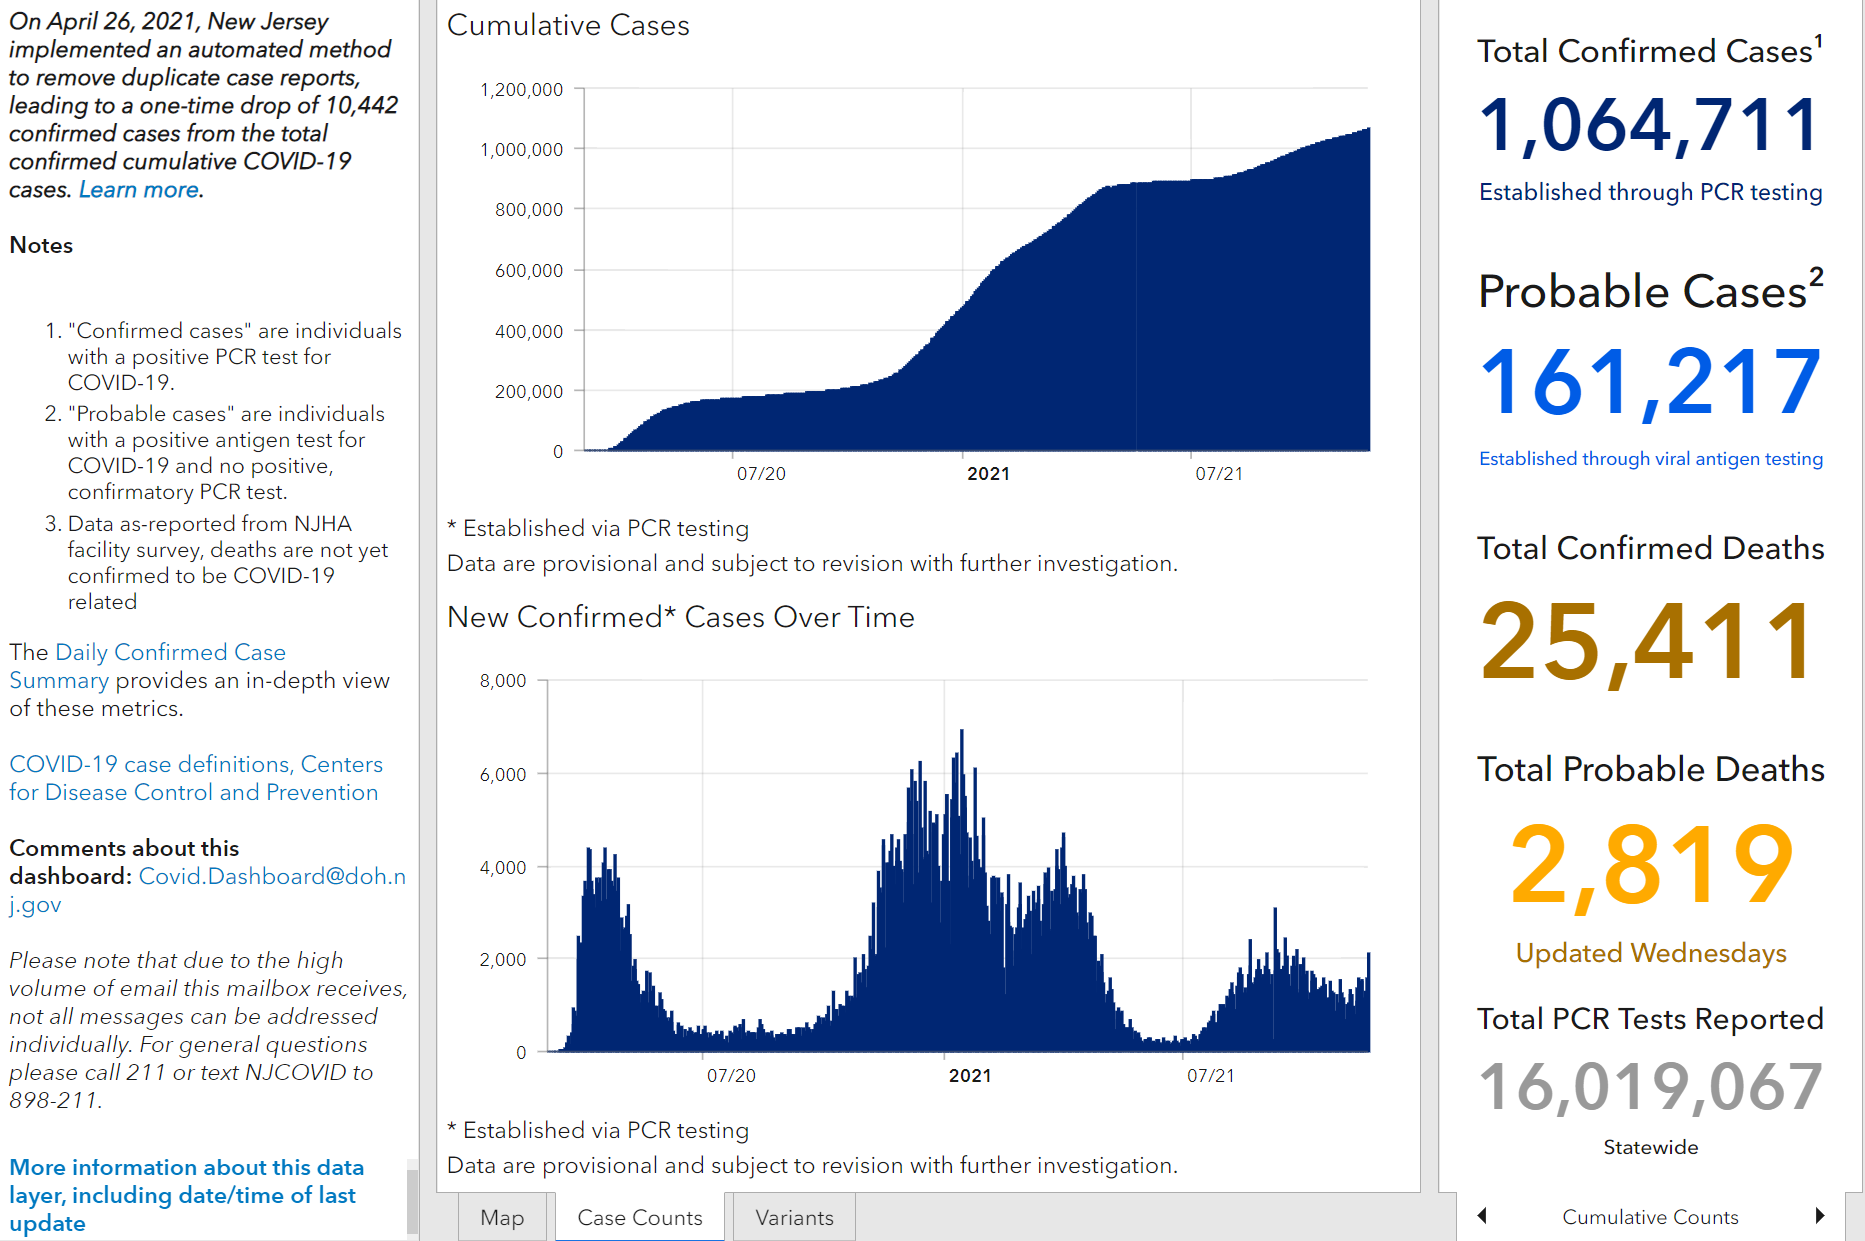This screenshot has height=1241, width=1865.
Task: Click the Total PCR Tests Reported number
Action: [x=1650, y=1087]
